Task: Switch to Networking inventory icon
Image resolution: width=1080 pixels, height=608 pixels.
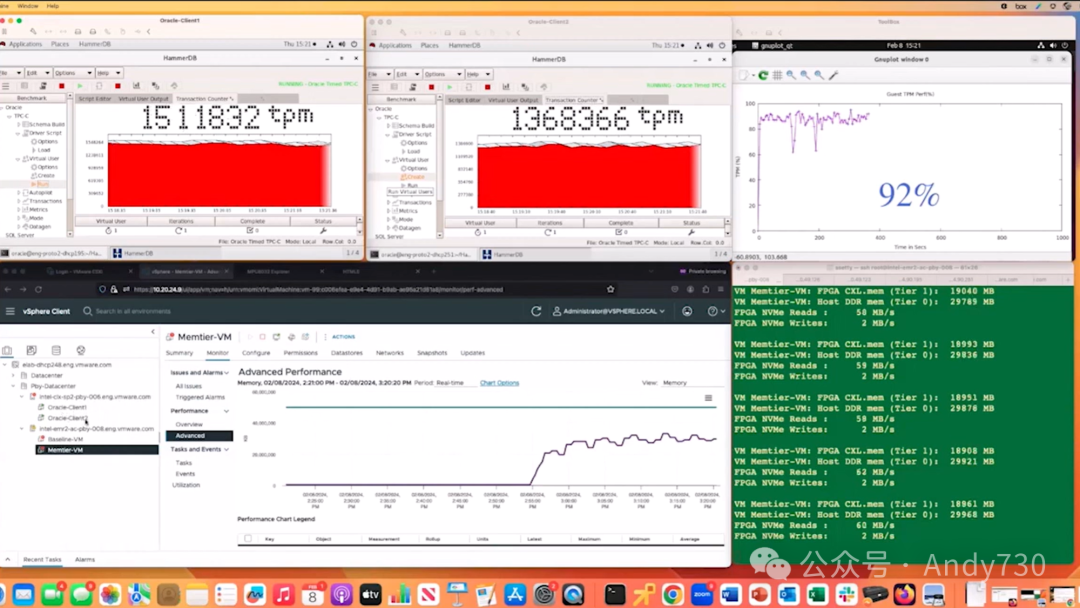Action: (81, 350)
